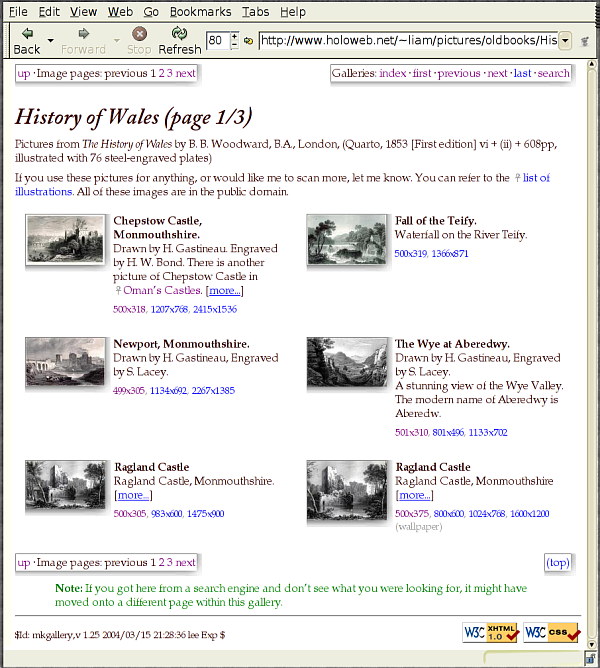Expand the URL address bar dropdown

(565, 41)
